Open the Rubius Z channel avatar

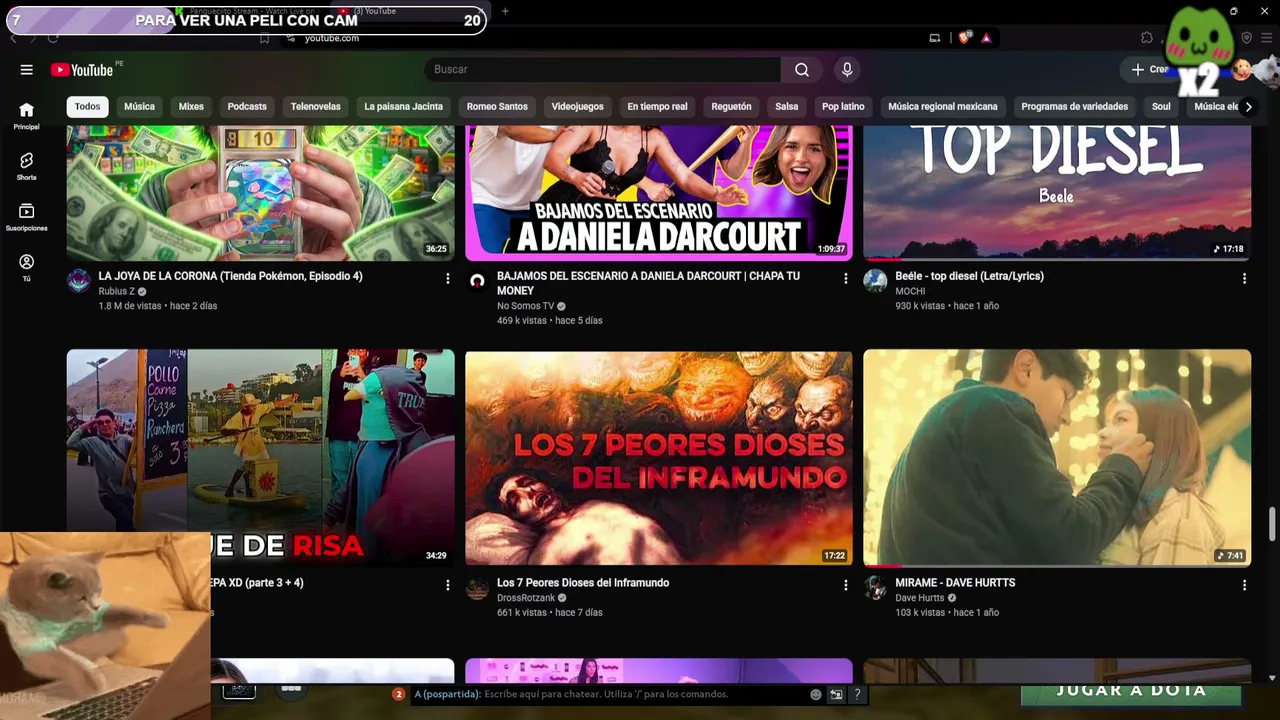tap(78, 281)
